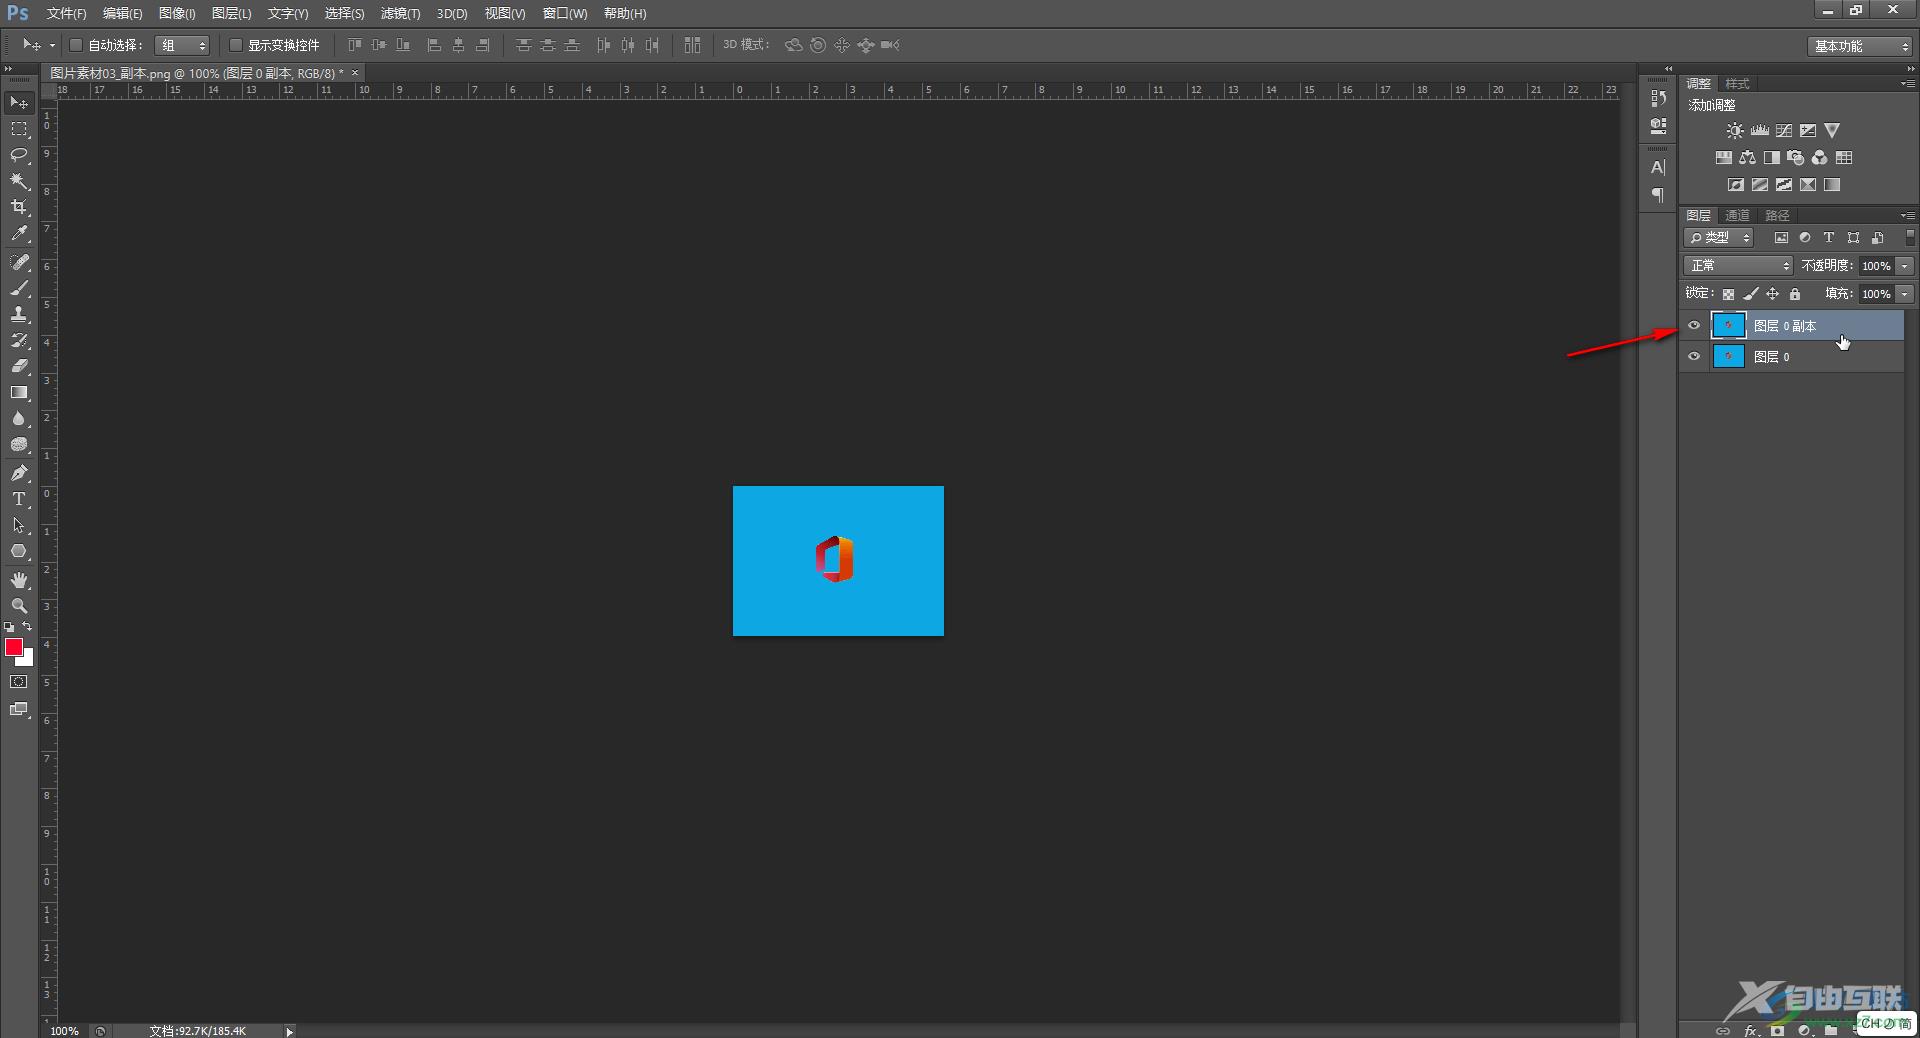Select the Pen tool
The height and width of the screenshot is (1038, 1920).
coord(19,473)
